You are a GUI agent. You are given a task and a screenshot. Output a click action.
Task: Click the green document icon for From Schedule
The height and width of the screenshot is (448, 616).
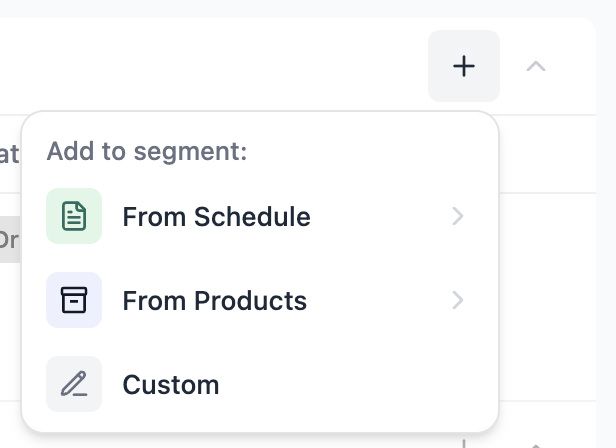74,216
